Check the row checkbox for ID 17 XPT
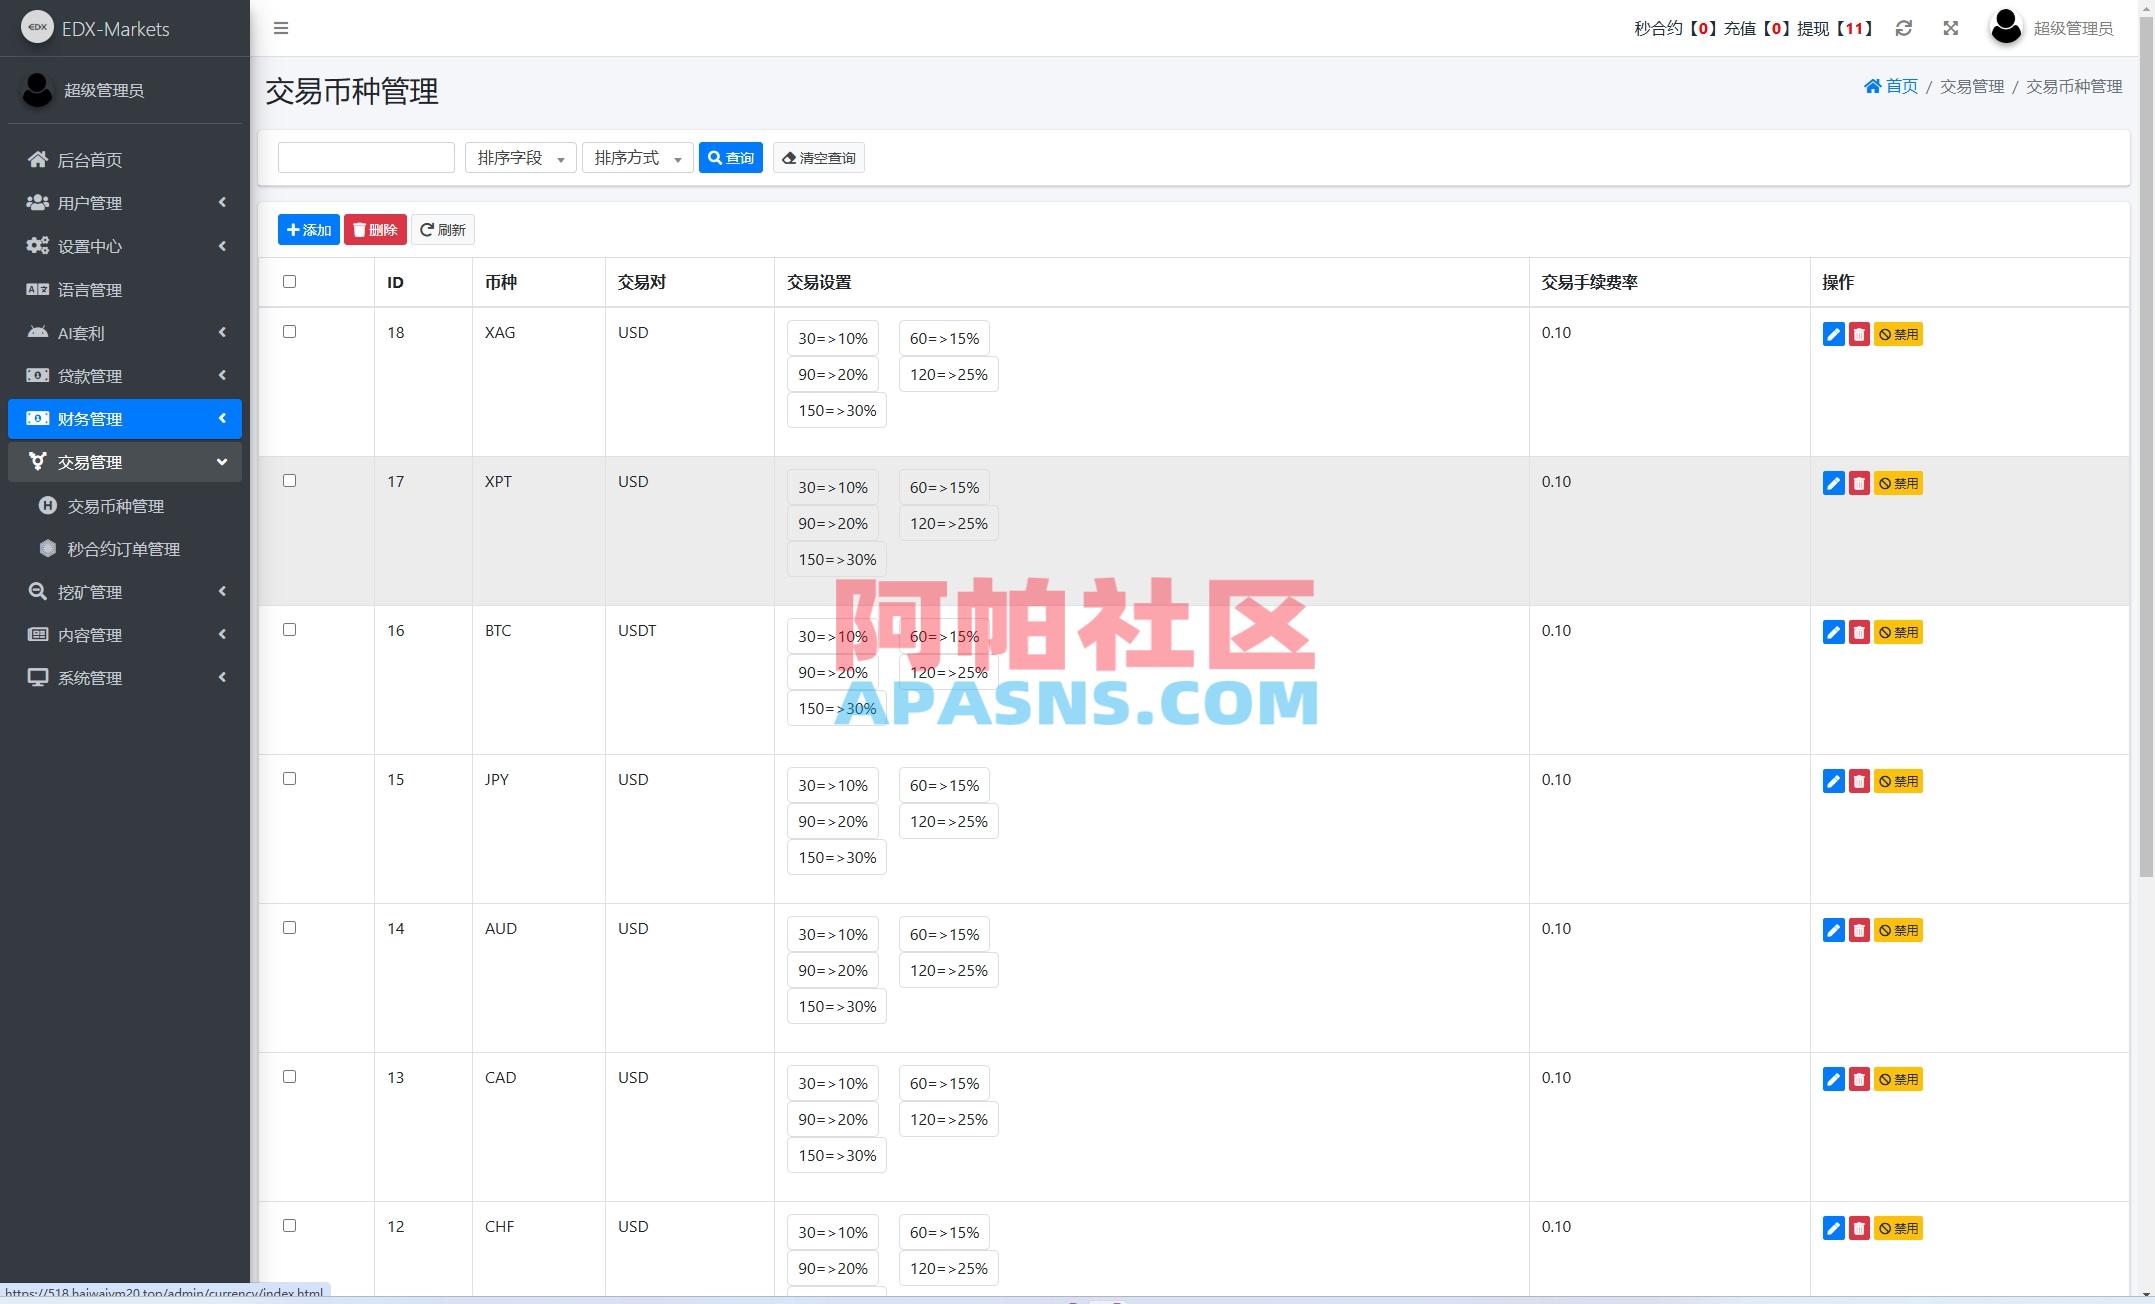This screenshot has height=1304, width=2155. tap(290, 481)
